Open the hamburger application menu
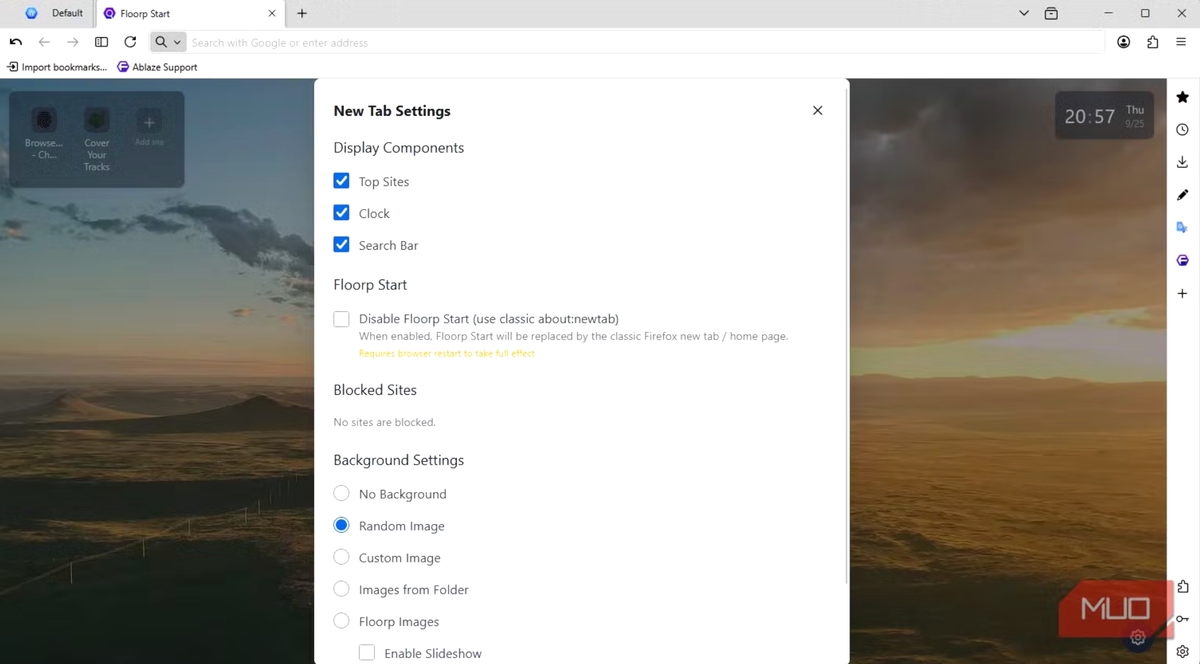The image size is (1200, 664). [x=1181, y=42]
